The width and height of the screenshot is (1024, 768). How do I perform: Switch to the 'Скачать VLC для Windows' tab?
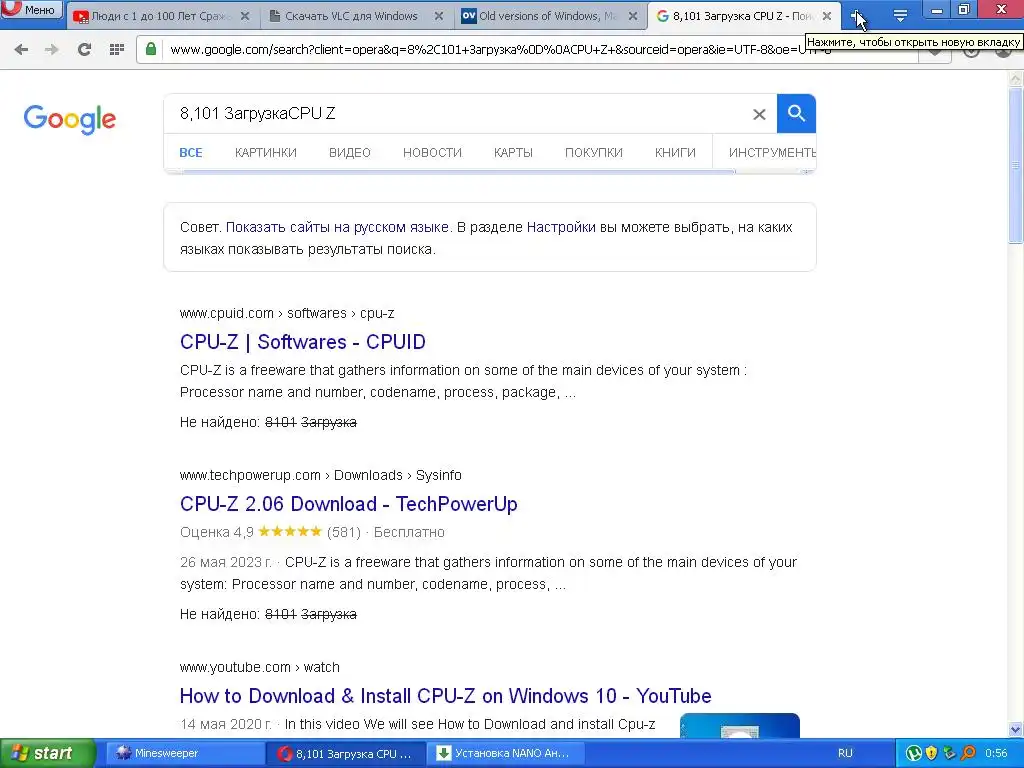click(351, 16)
